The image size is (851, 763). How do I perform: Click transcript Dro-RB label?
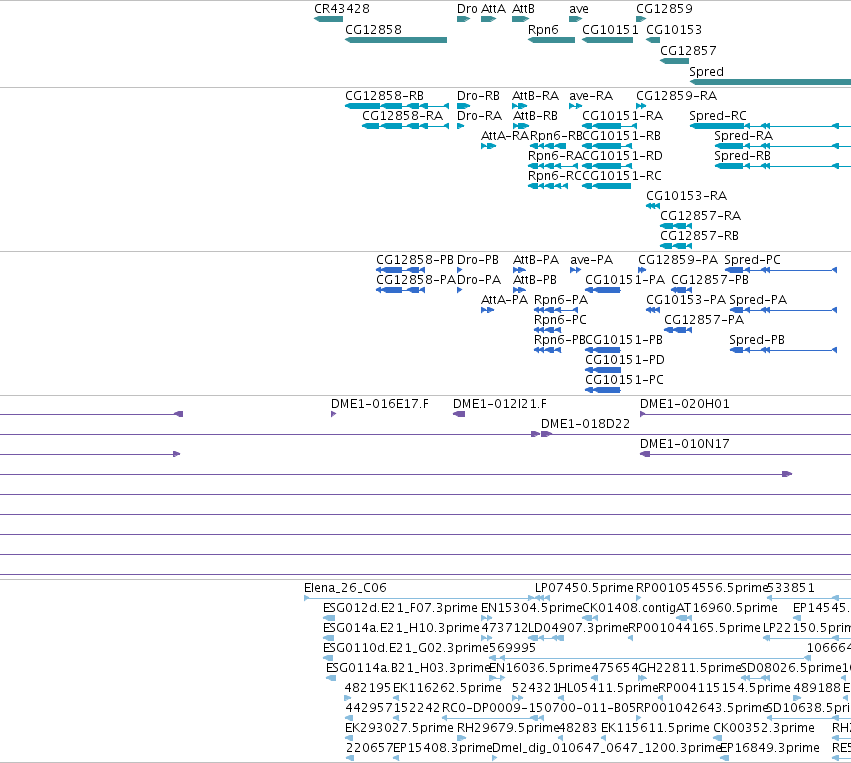pos(478,96)
